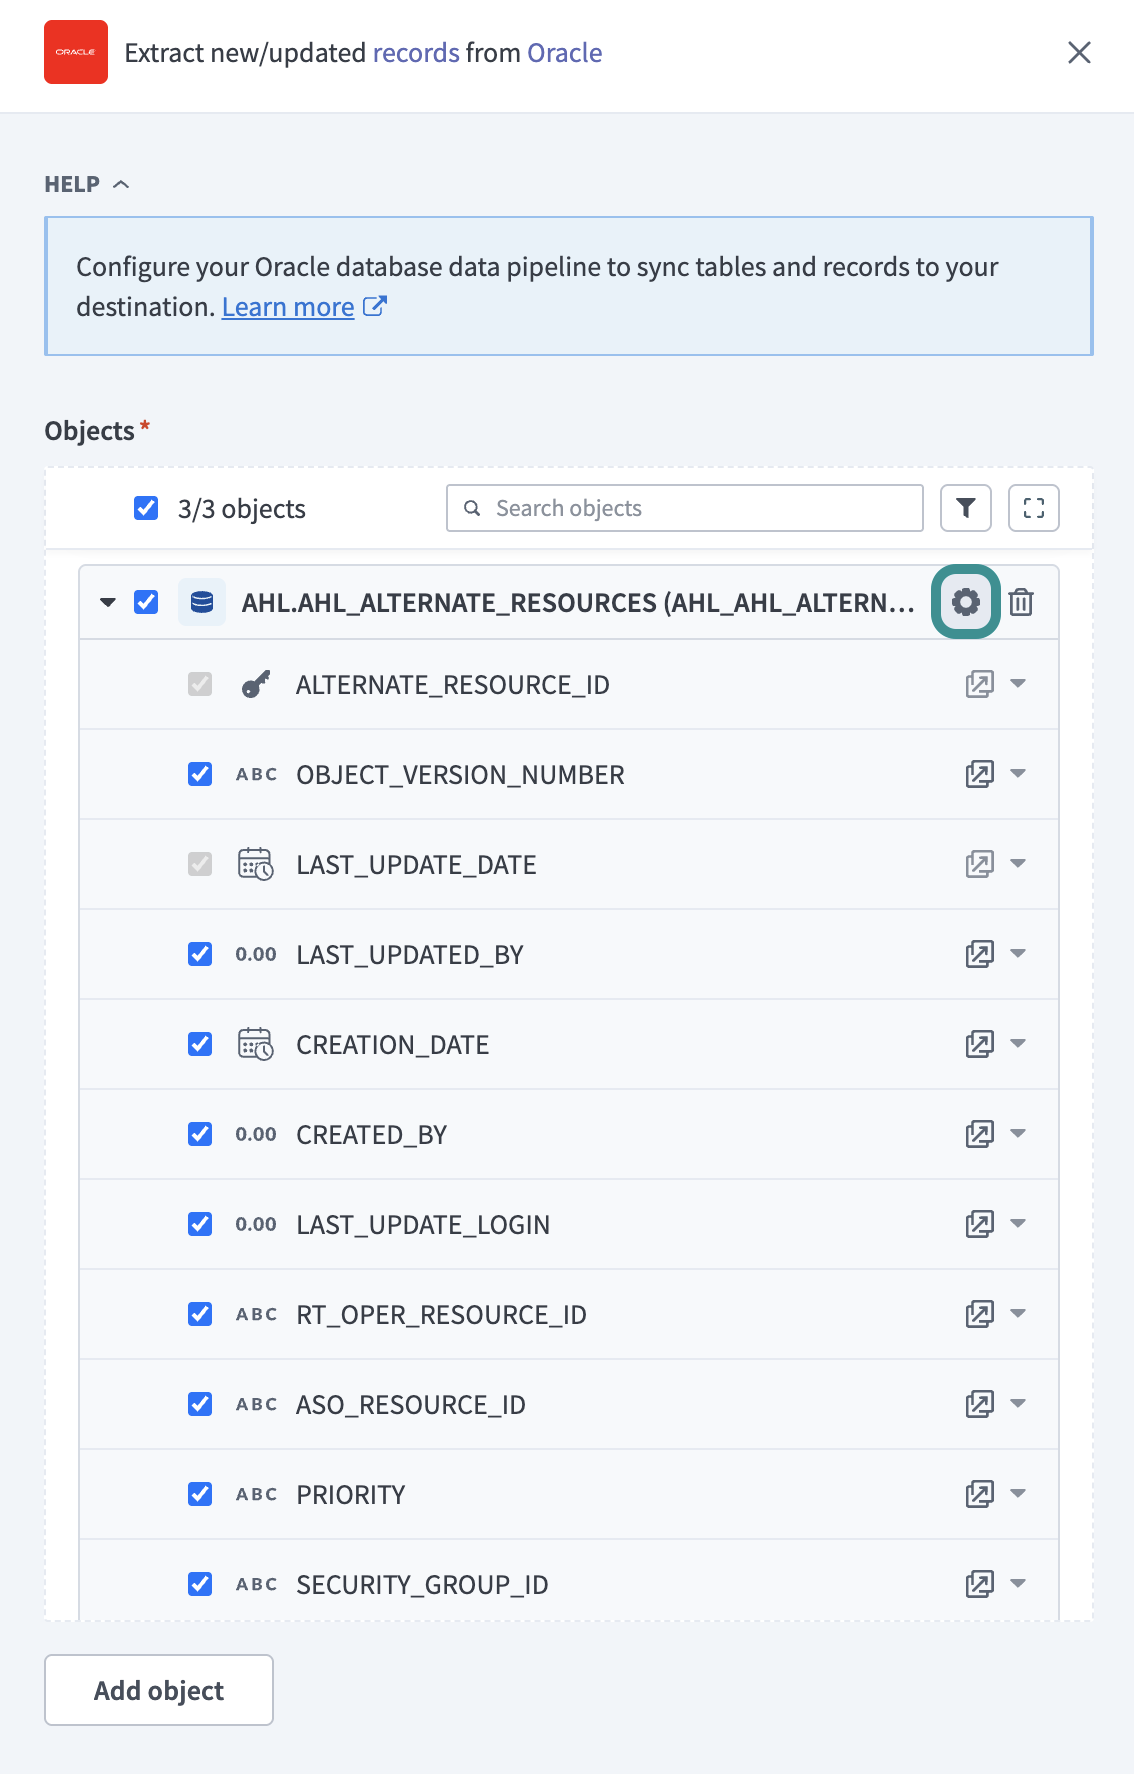Uncheck OBJECT_VERSION_NUMBER field checkbox
Viewport: 1134px width, 1774px height.
pyautogui.click(x=200, y=774)
